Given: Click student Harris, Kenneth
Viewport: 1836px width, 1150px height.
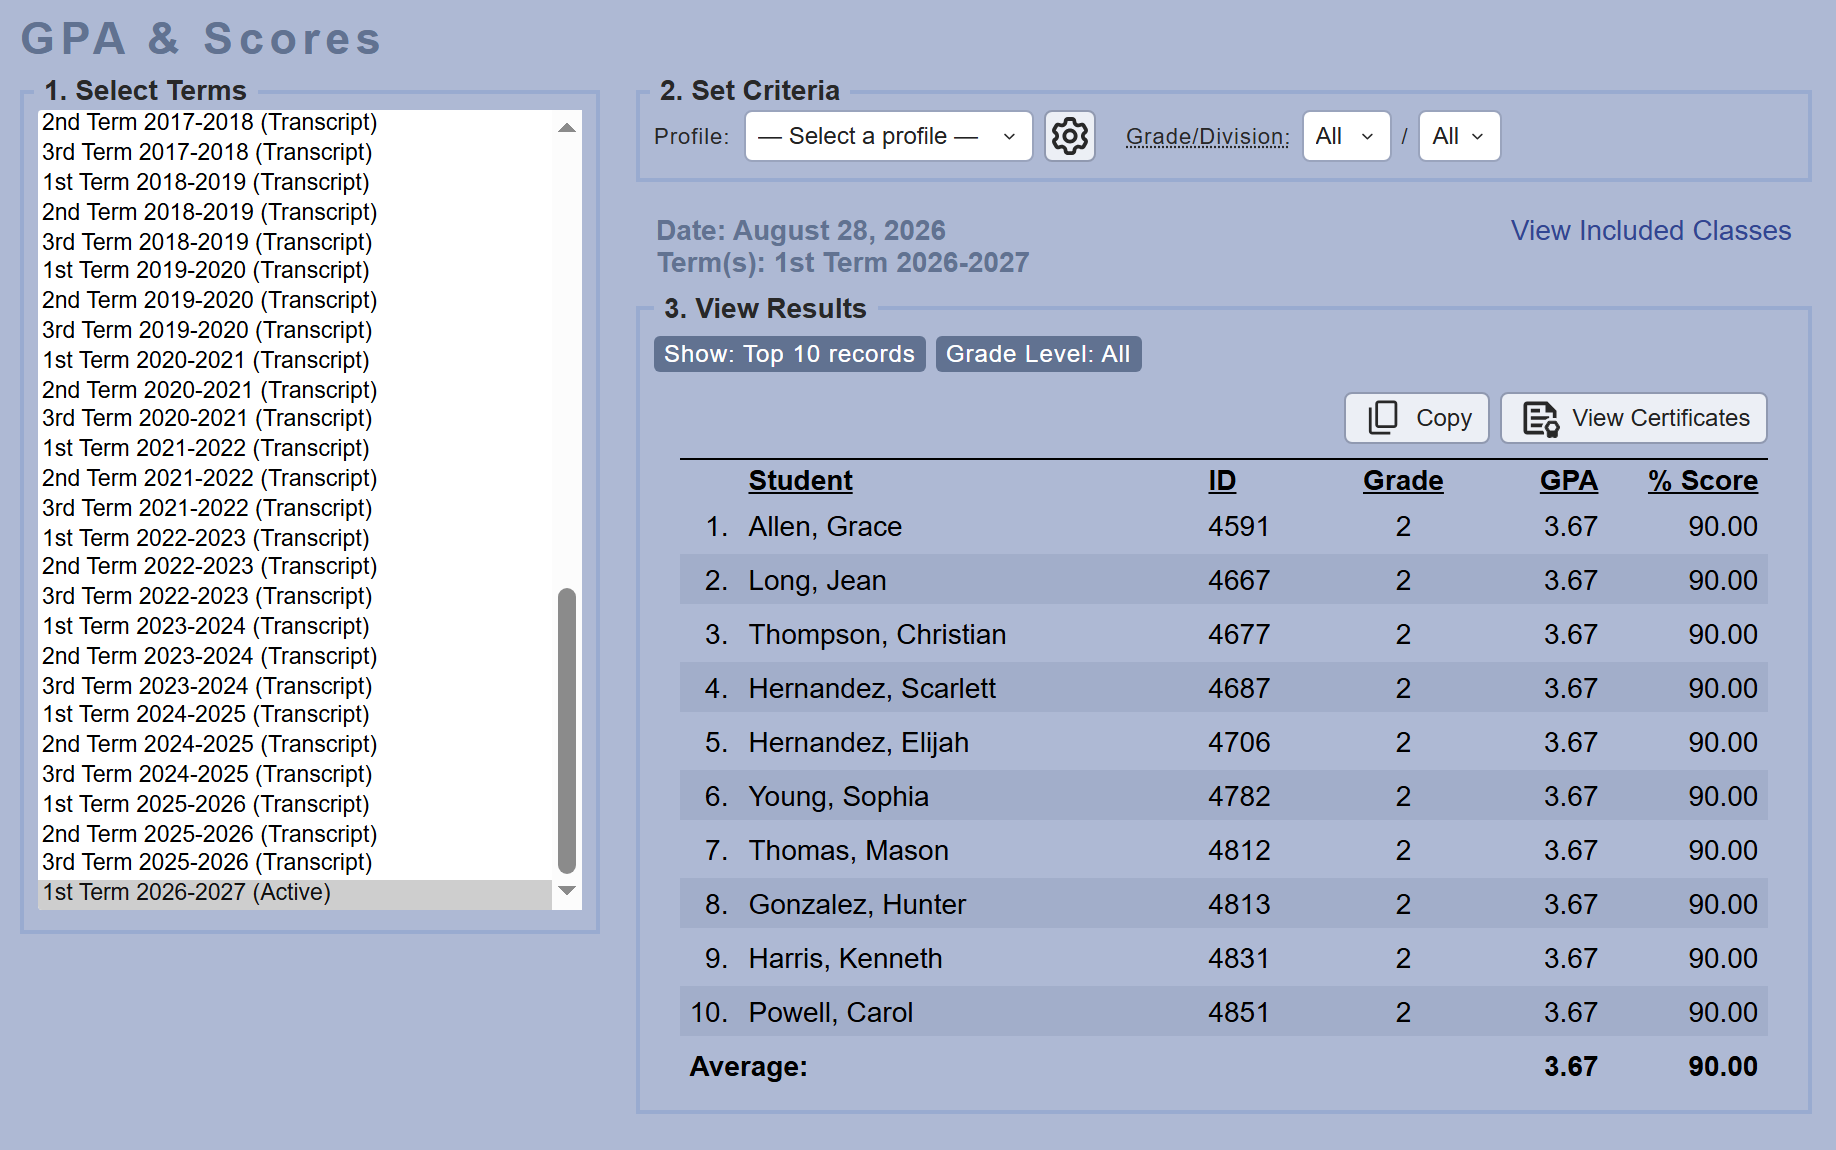Looking at the screenshot, I should [x=845, y=959].
